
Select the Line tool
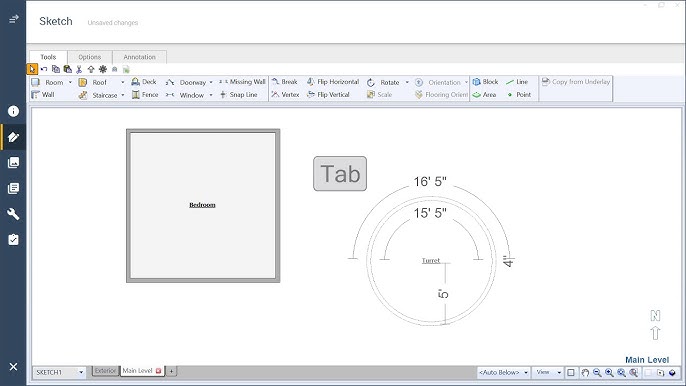[517, 82]
